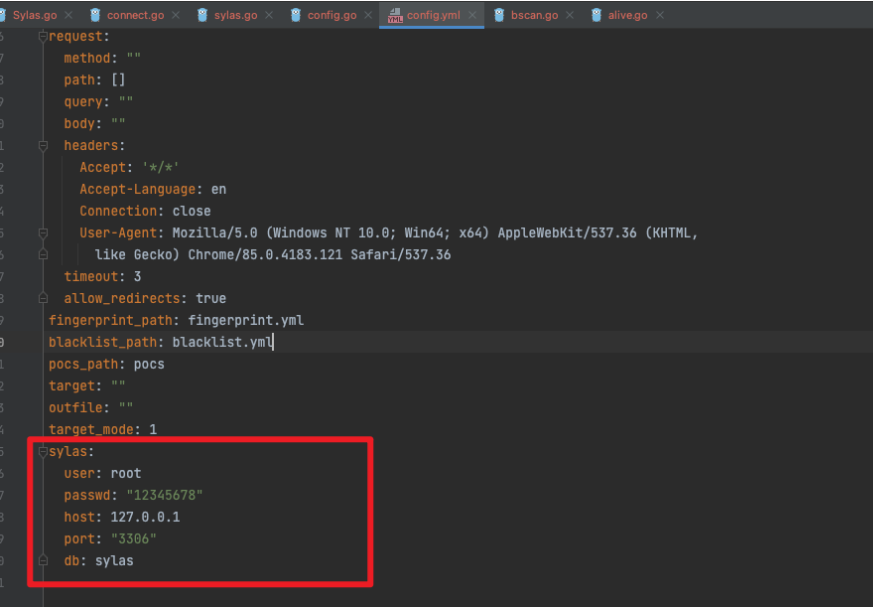Open the bscan.go tab

click(x=534, y=15)
